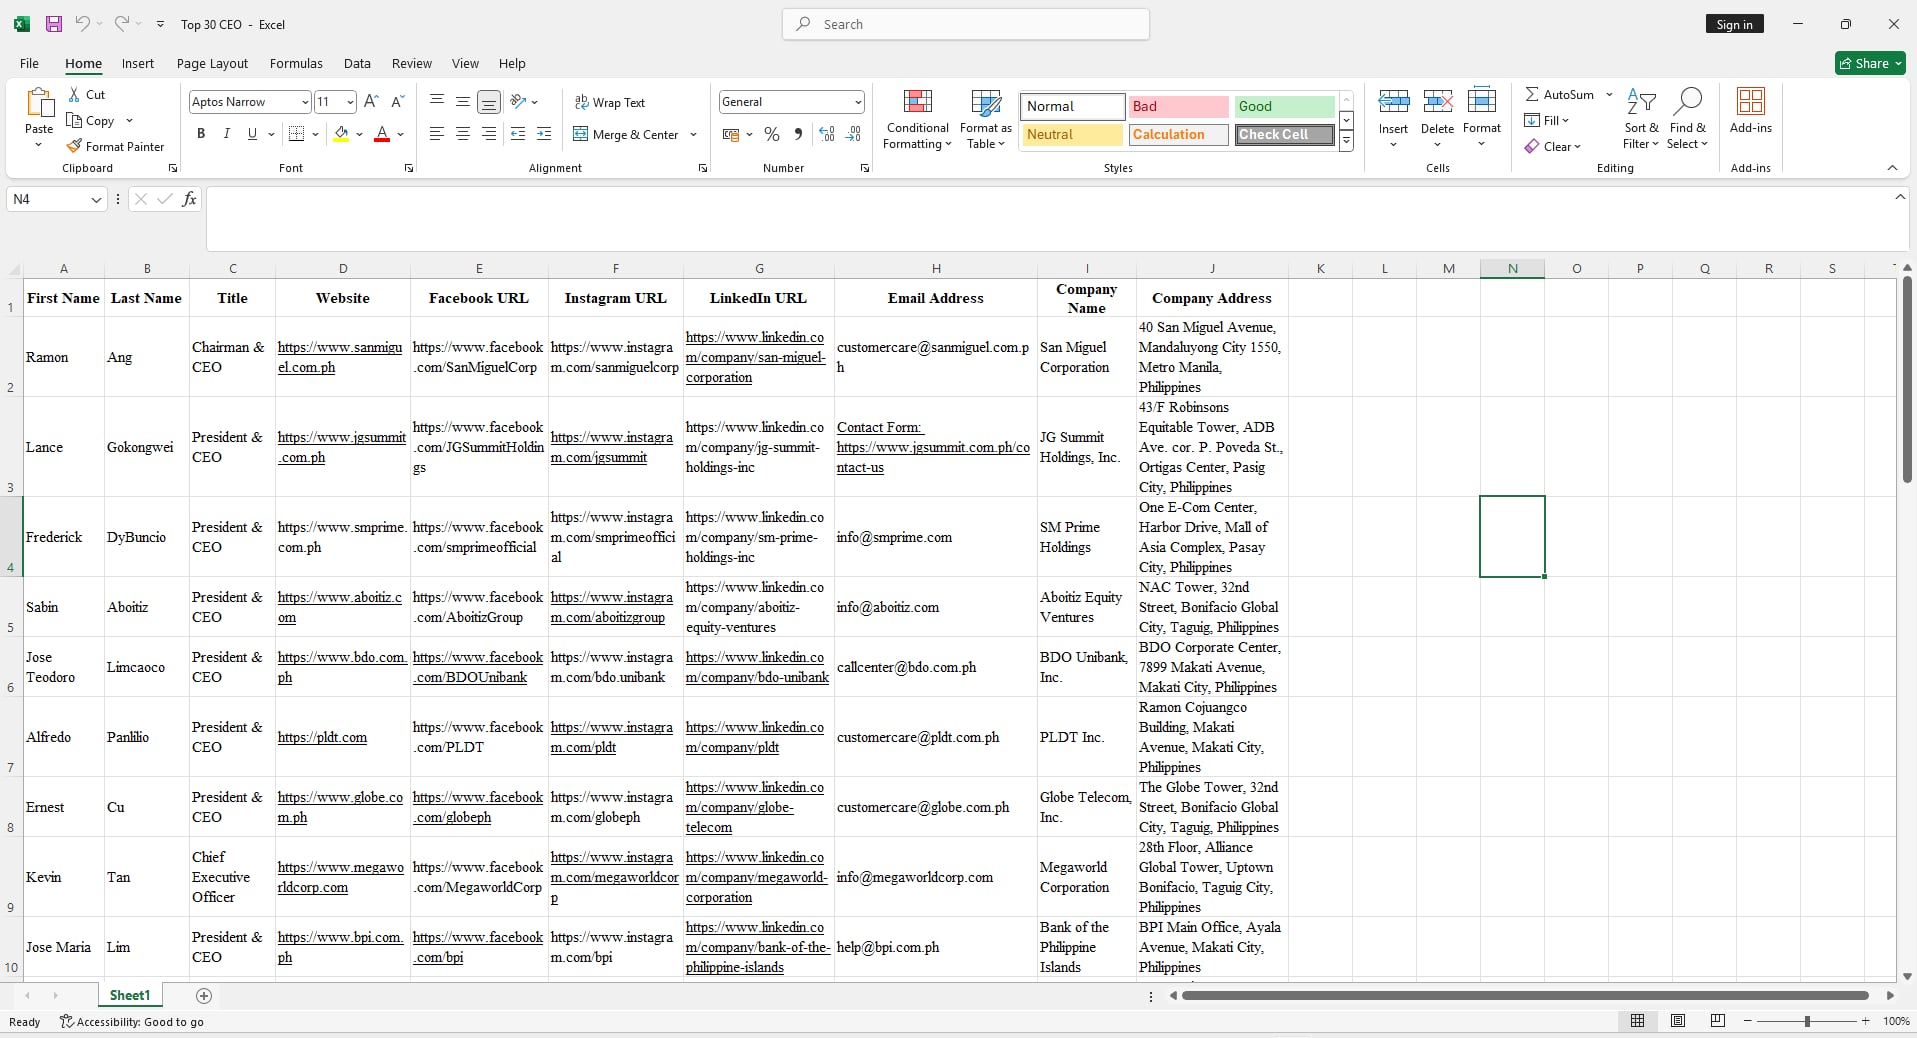
Task: Toggle Align Left for cell text
Action: (437, 134)
